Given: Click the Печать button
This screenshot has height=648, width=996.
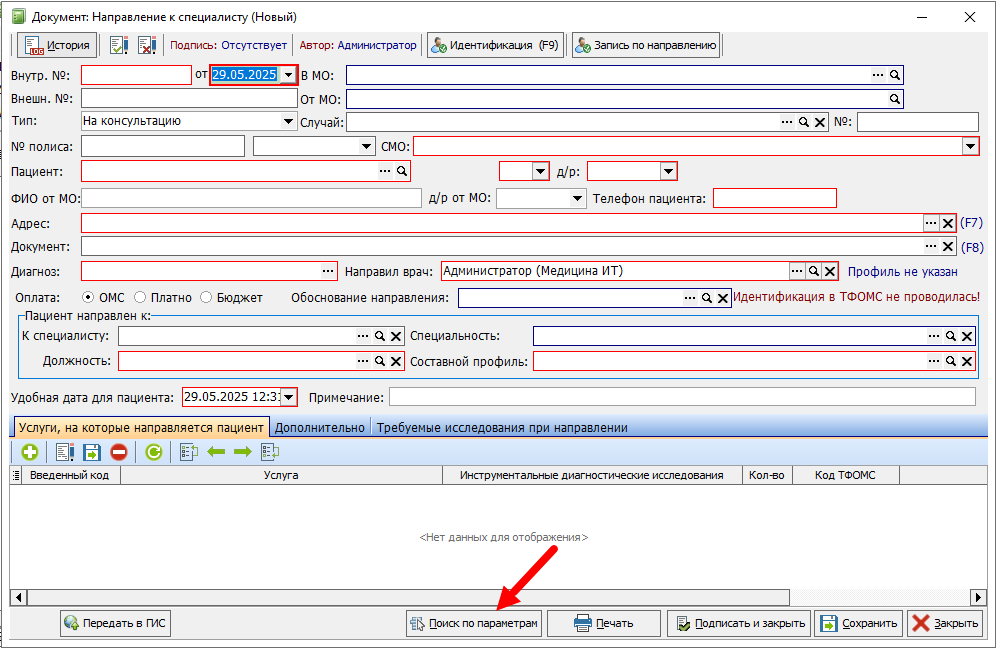Looking at the screenshot, I should [603, 623].
